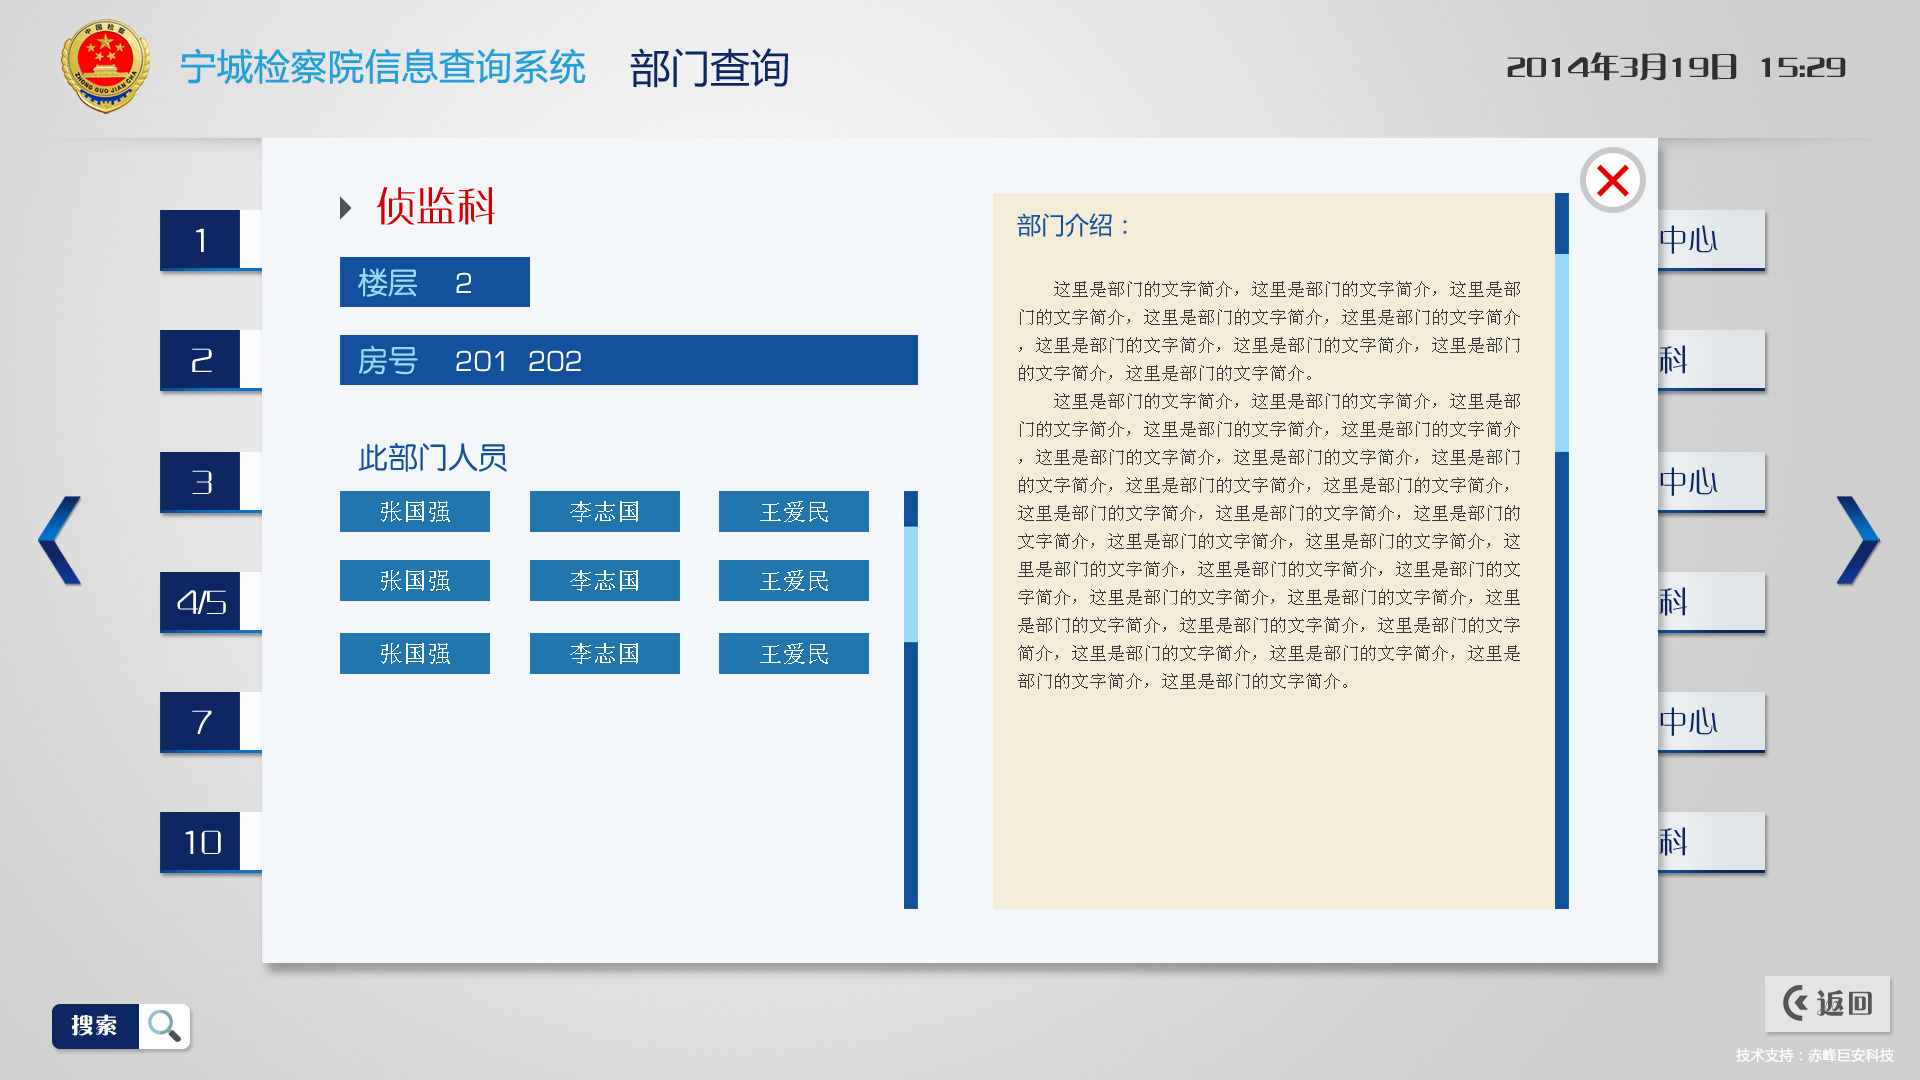Click the left navigation arrow
1920x1080 pixels.
pyautogui.click(x=60, y=540)
